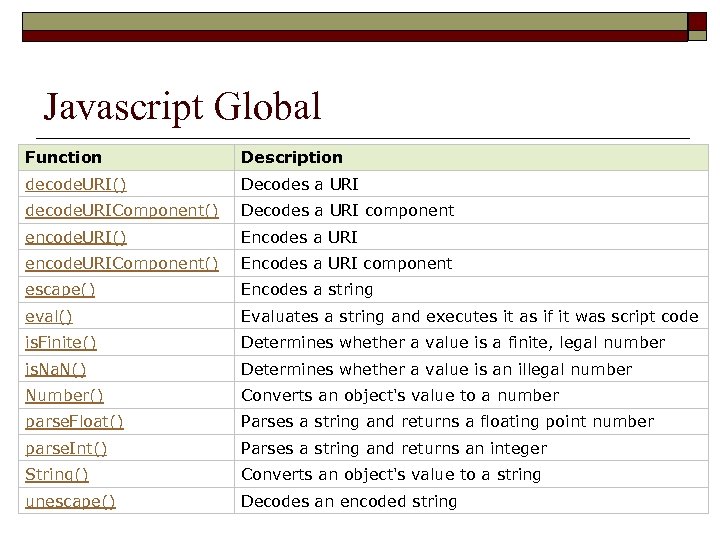Open the encodeURI() function link
This screenshot has width=720, height=540.
[x=76, y=237]
